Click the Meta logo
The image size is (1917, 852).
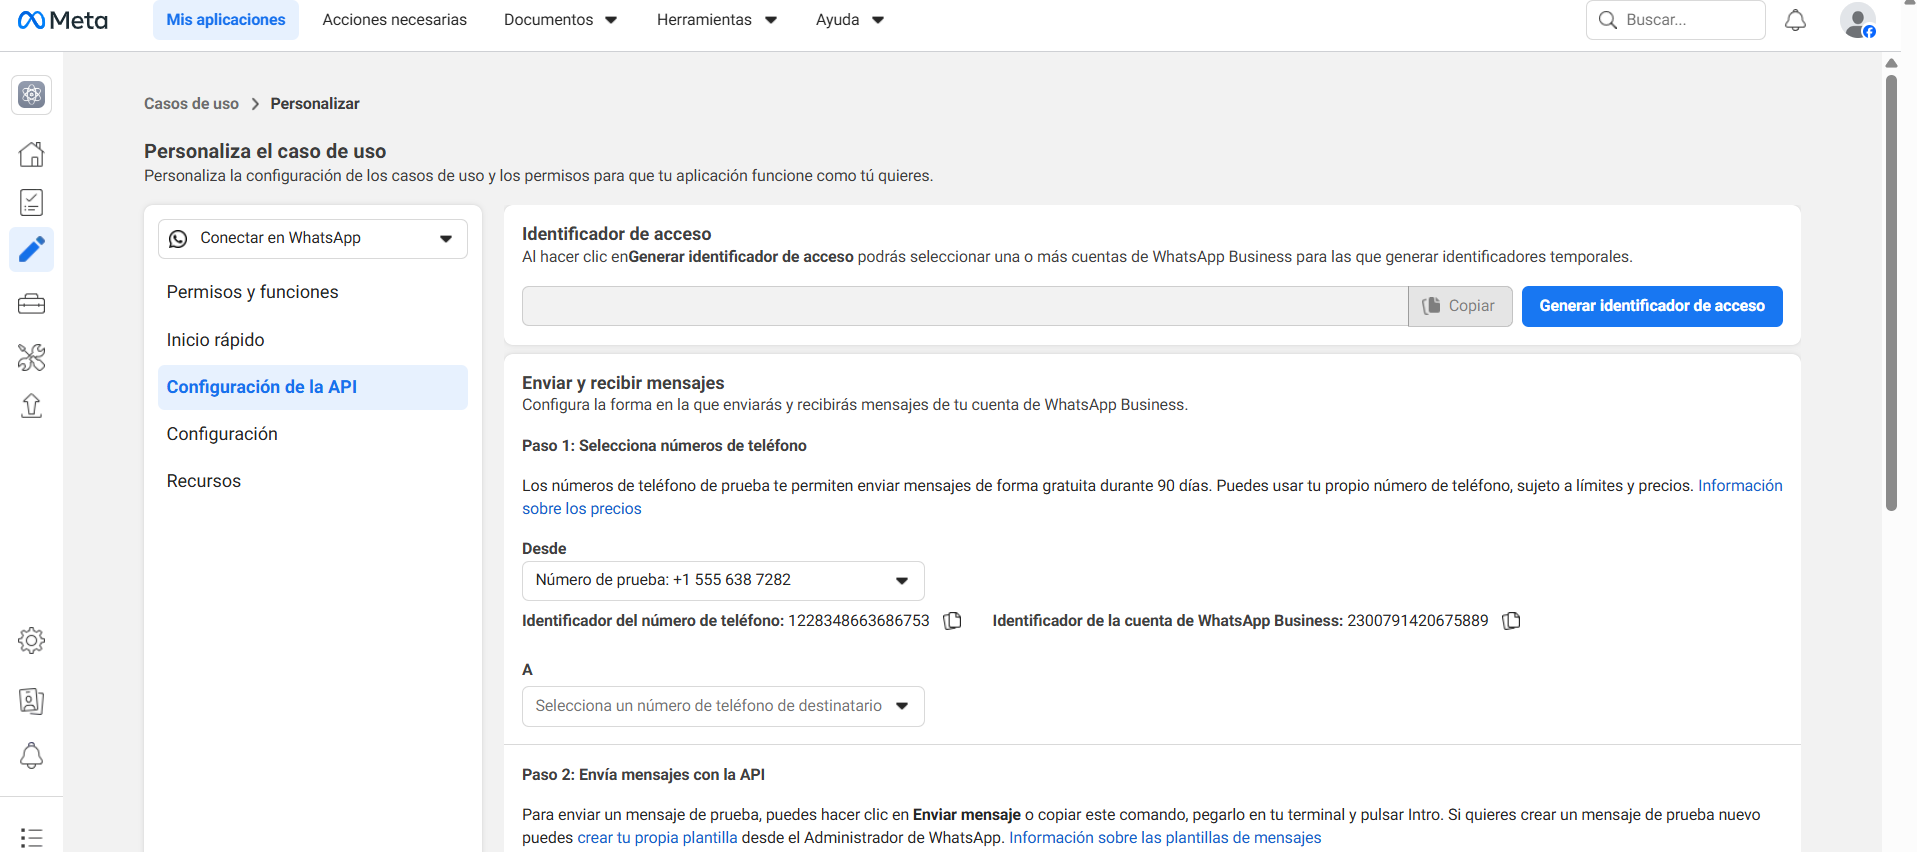63,20
